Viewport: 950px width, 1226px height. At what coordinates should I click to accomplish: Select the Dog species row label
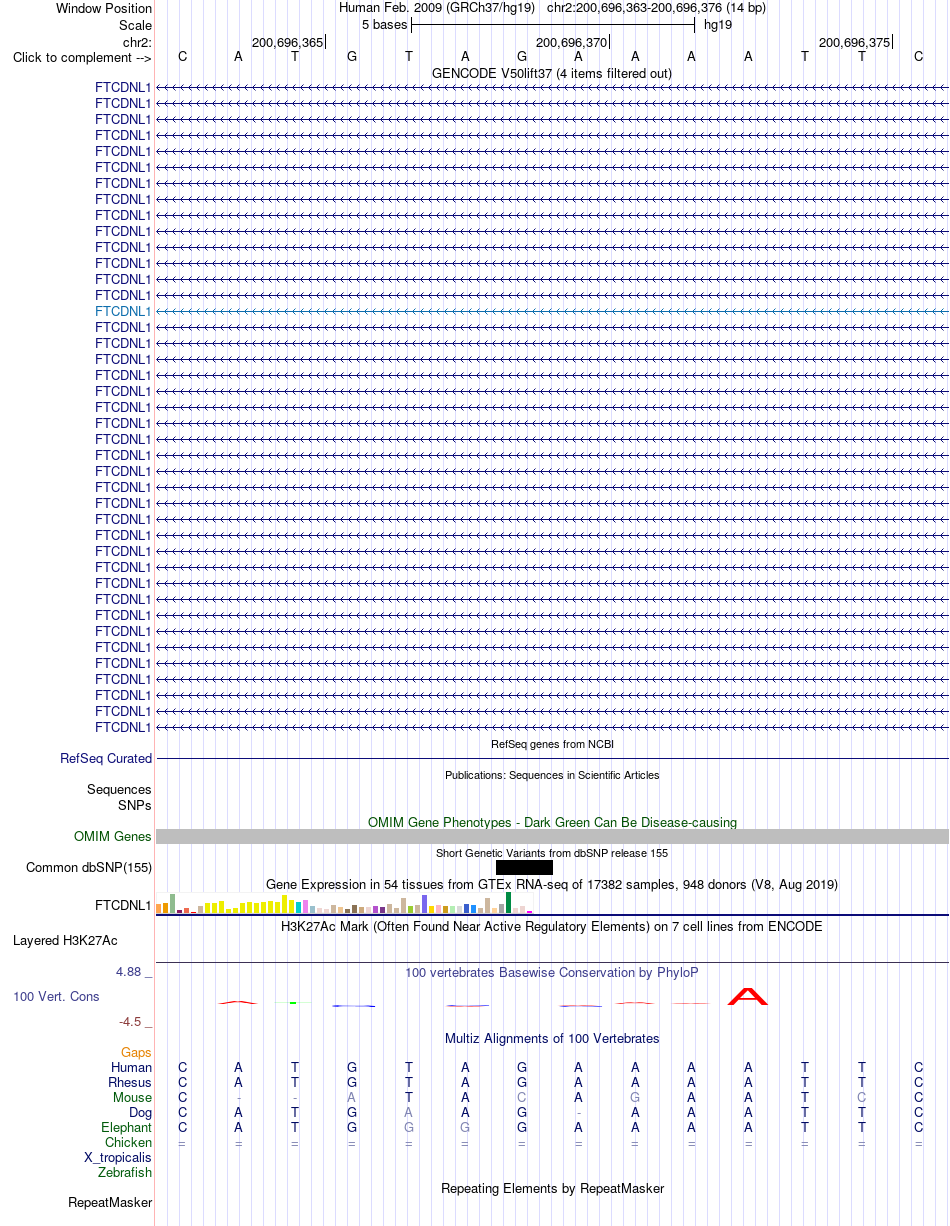click(x=140, y=1113)
